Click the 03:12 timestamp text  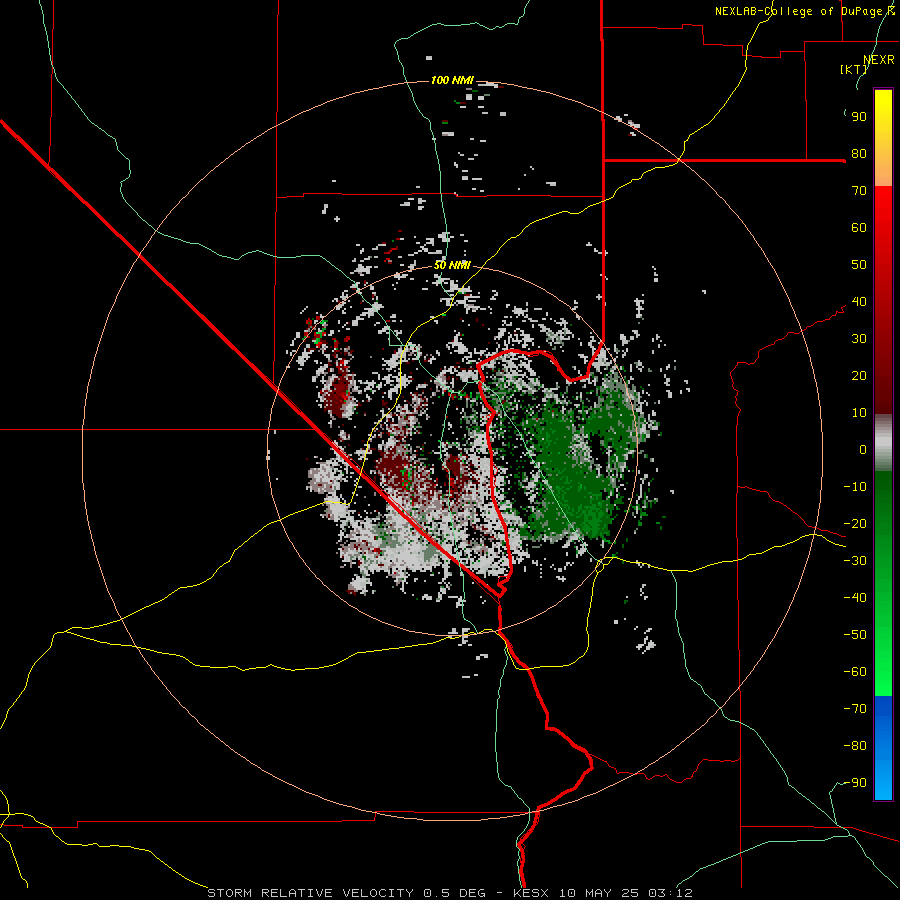tap(670, 893)
